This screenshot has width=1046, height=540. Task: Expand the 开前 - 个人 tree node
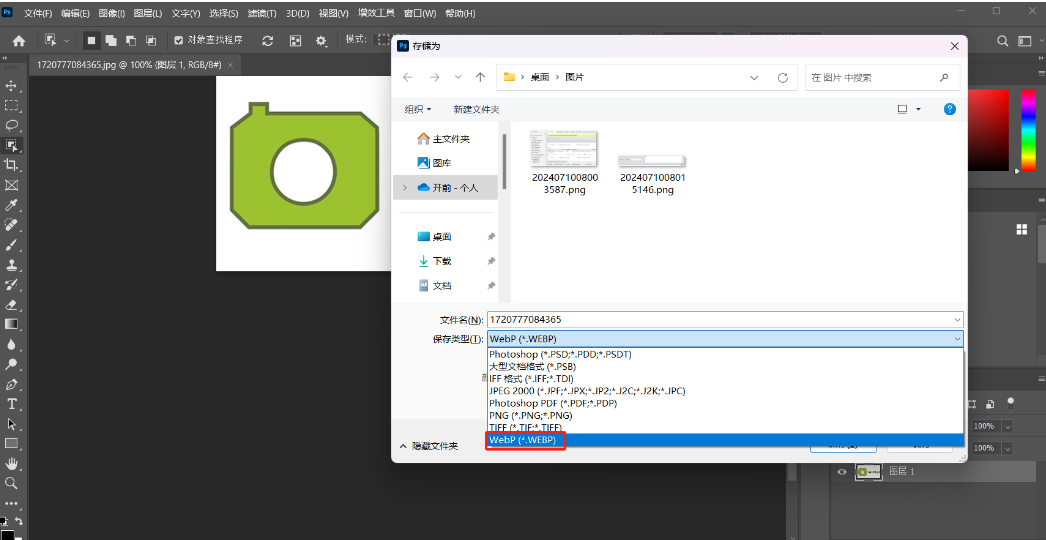(404, 187)
